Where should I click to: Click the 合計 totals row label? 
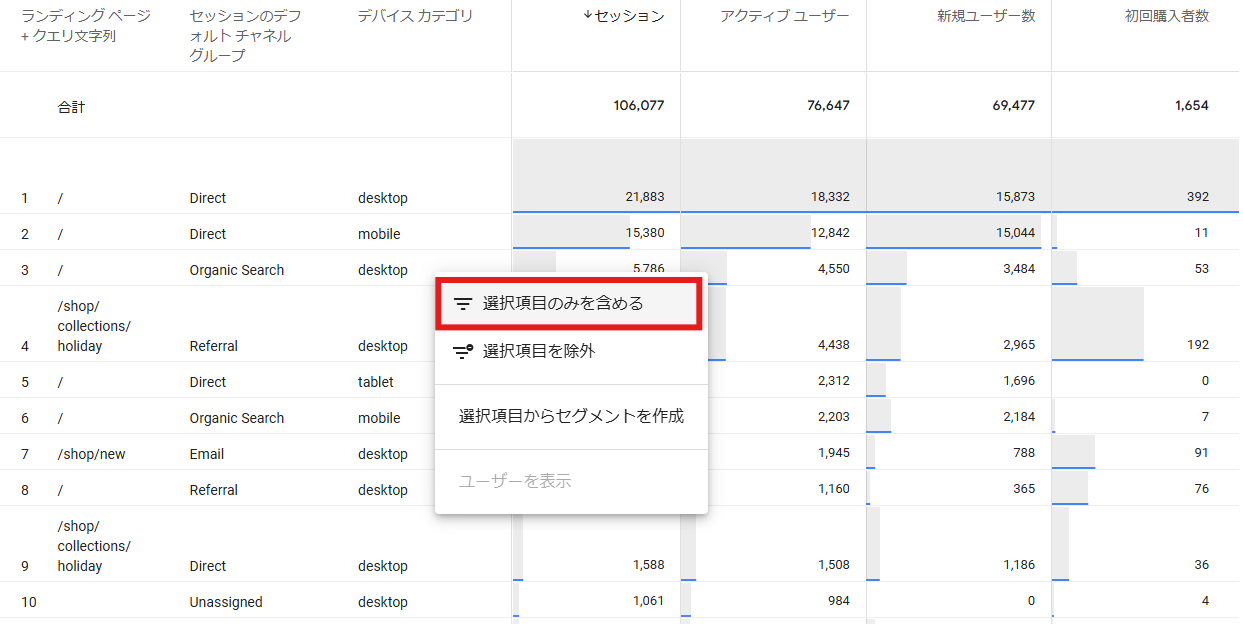[x=71, y=106]
